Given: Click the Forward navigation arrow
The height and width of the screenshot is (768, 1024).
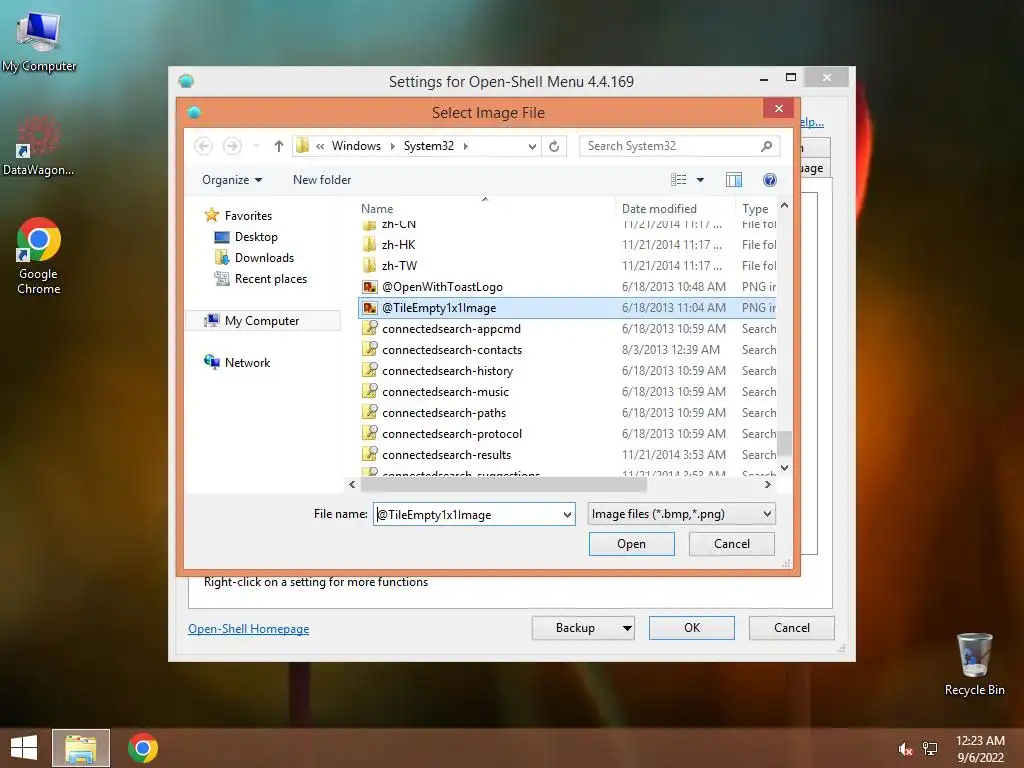Looking at the screenshot, I should (232, 146).
